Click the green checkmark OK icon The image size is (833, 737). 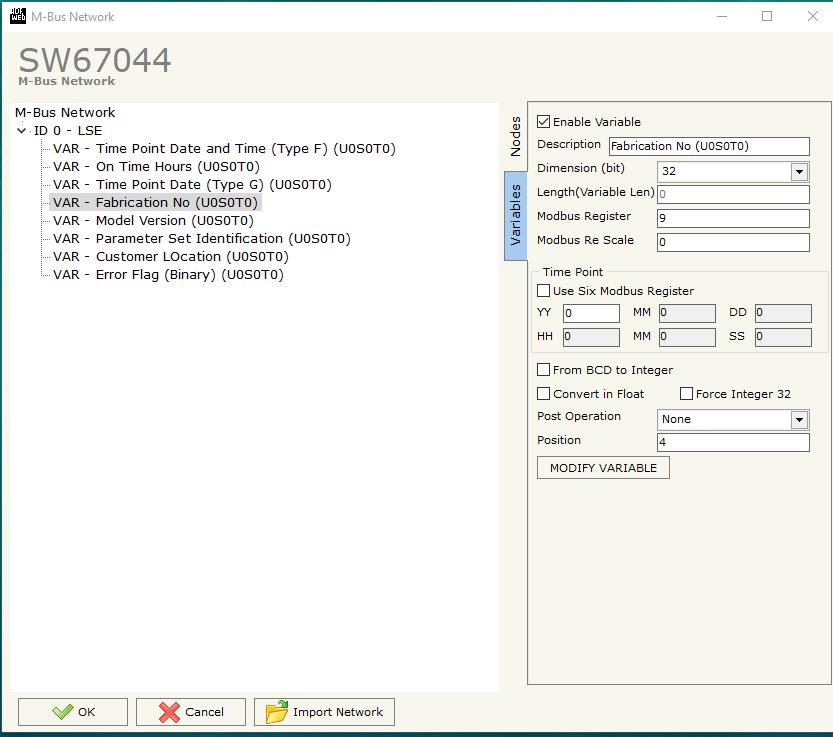pyautogui.click(x=62, y=711)
